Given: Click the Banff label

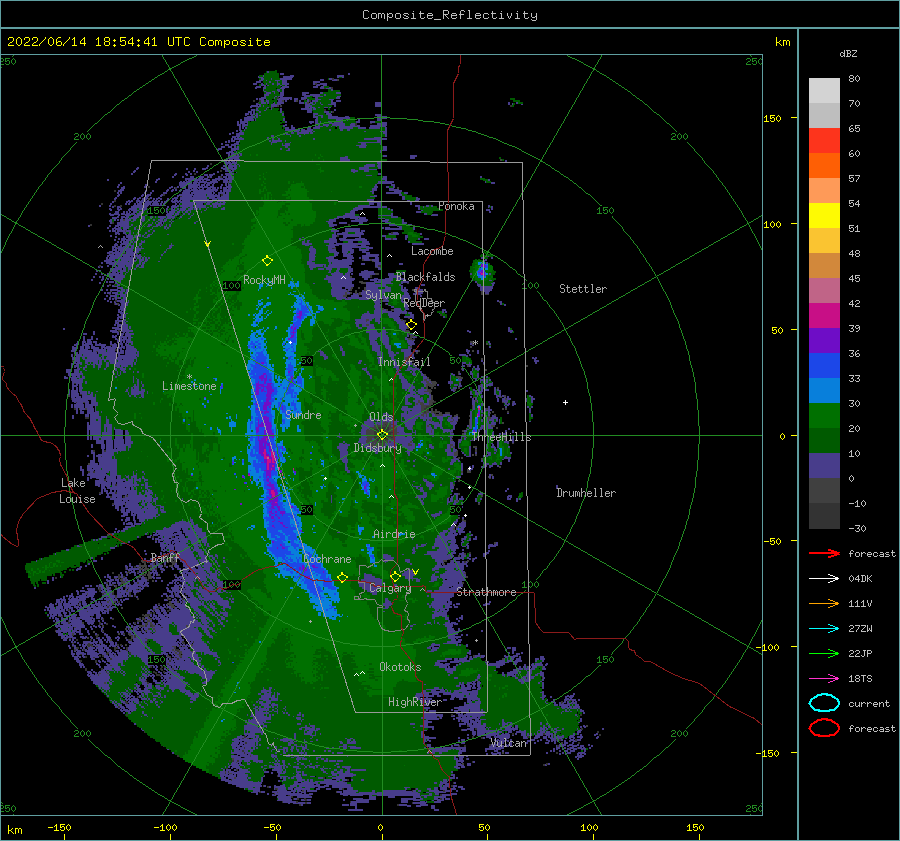Looking at the screenshot, I should click(165, 558).
